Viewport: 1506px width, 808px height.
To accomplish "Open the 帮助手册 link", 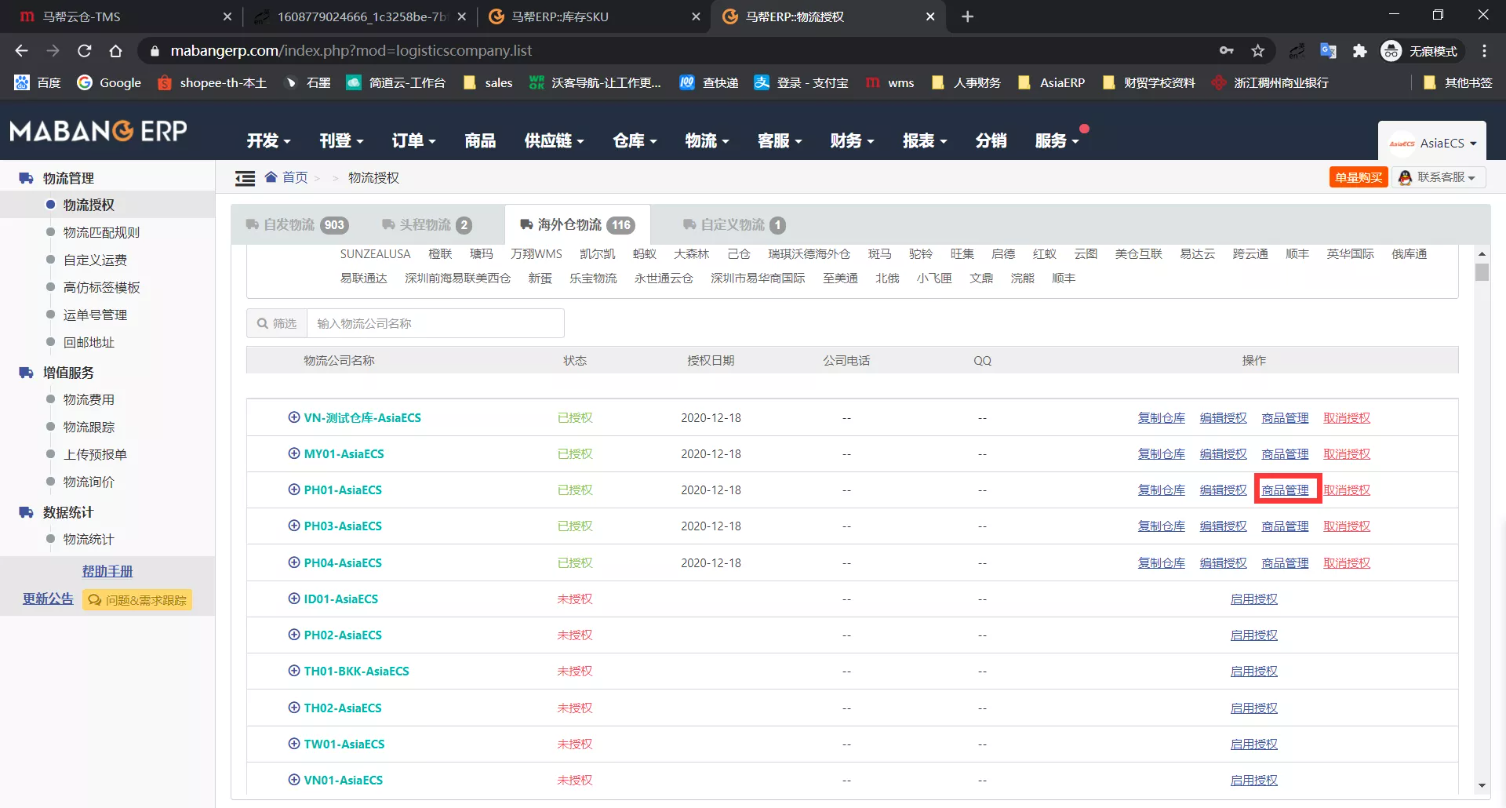I will pyautogui.click(x=107, y=572).
